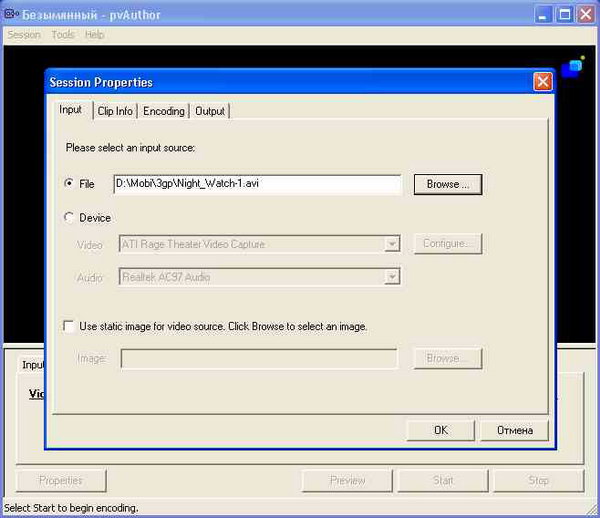The height and width of the screenshot is (518, 600).
Task: Open the Audio device dropdown
Action: click(x=392, y=277)
